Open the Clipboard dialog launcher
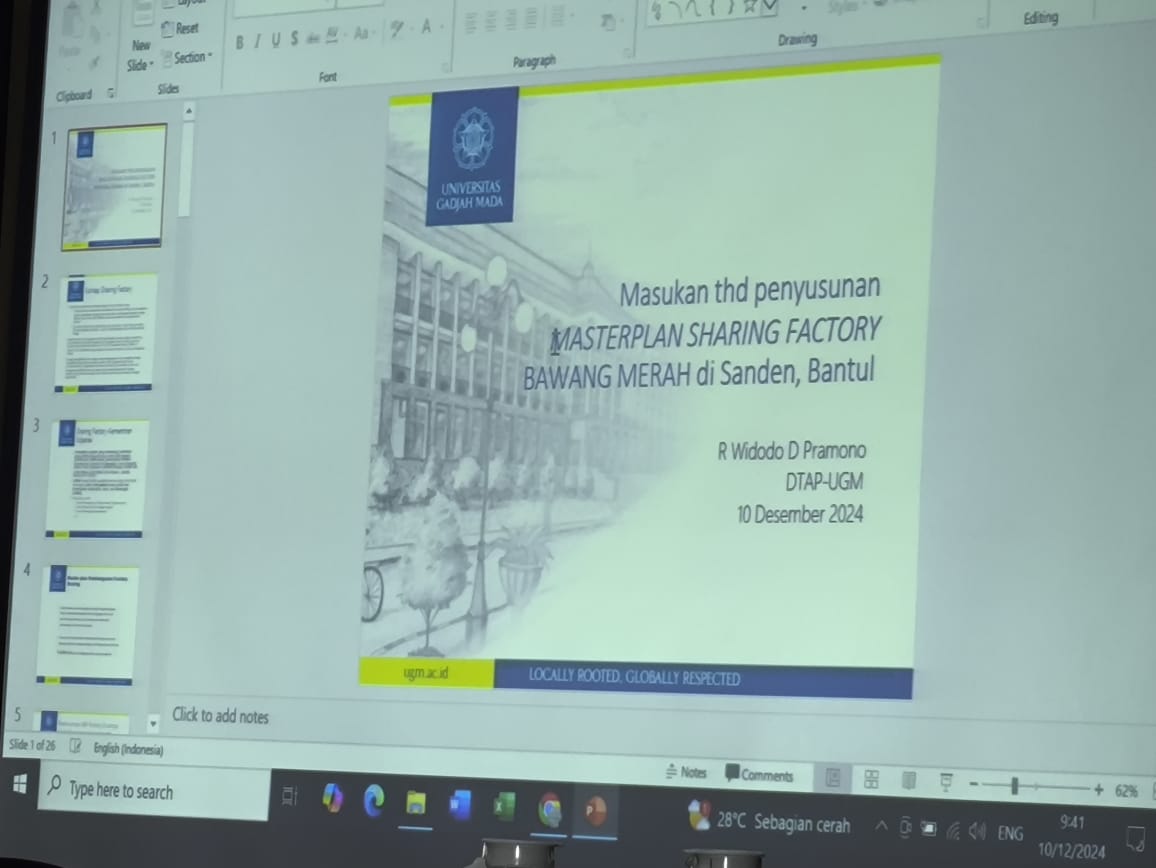This screenshot has width=1156, height=868. click(x=111, y=93)
